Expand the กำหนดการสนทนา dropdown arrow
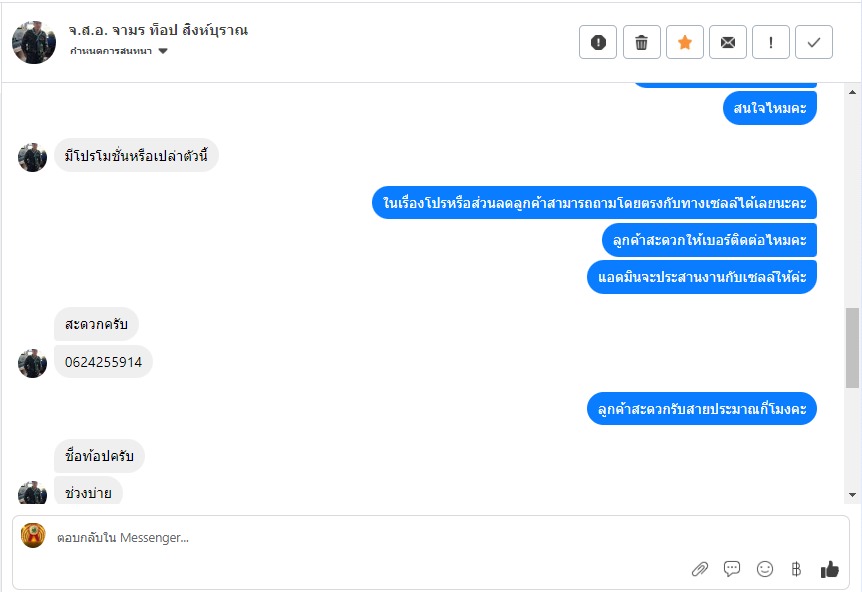This screenshot has height=592, width=862. pos(163,51)
